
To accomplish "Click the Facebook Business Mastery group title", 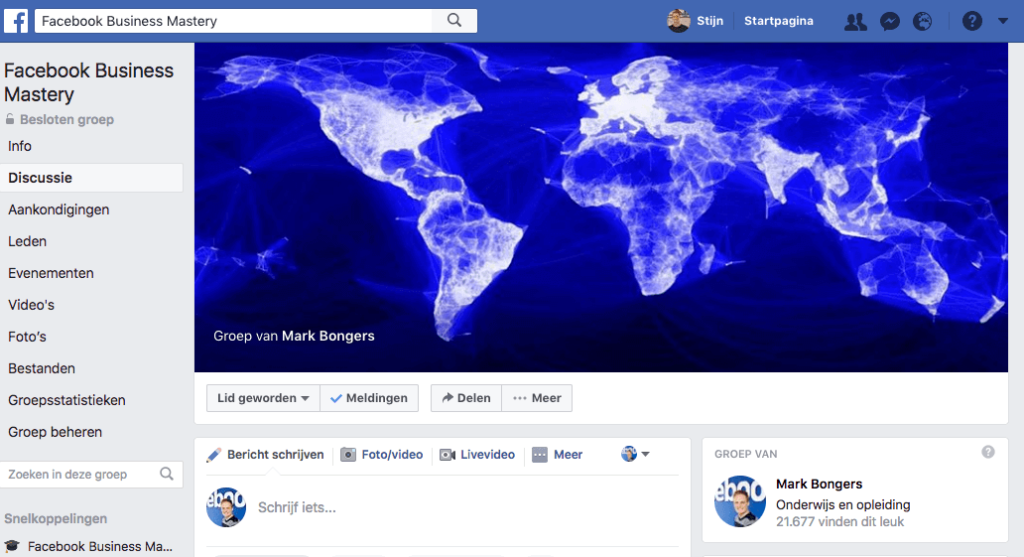I will pyautogui.click(x=89, y=82).
